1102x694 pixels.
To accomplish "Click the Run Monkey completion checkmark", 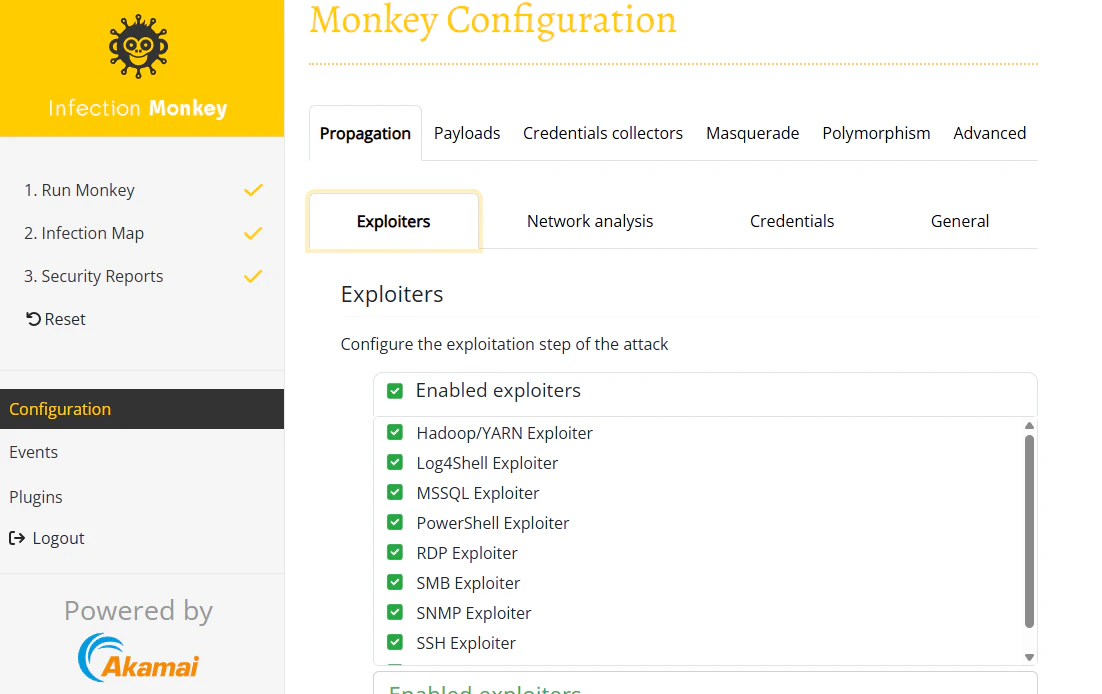I will point(253,190).
